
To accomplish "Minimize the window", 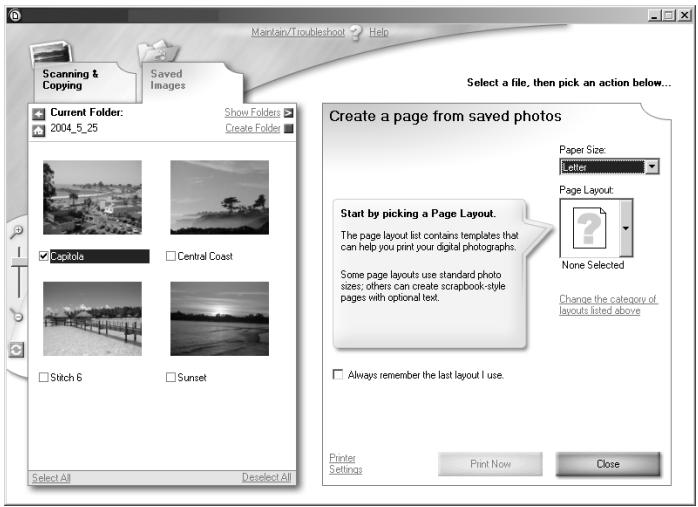I will click(654, 16).
